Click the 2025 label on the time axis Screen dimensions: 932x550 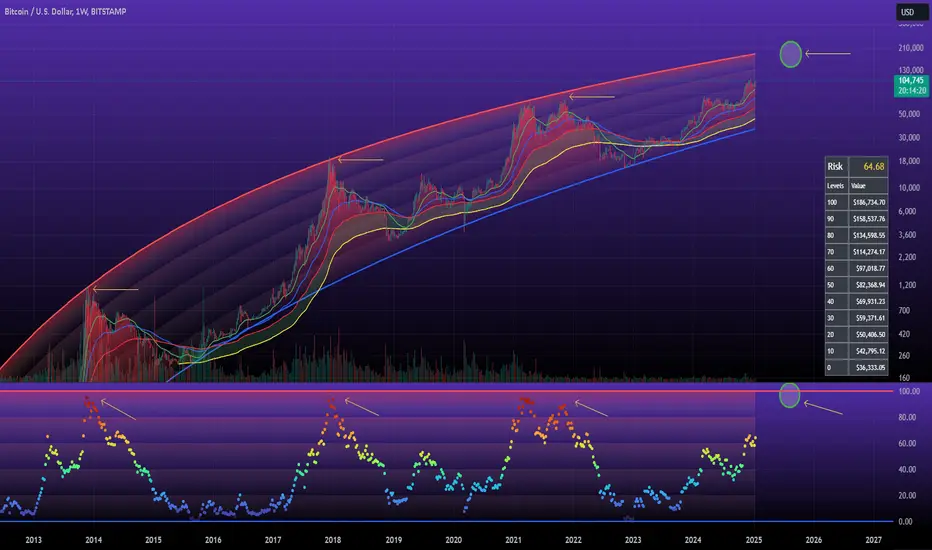coord(754,540)
